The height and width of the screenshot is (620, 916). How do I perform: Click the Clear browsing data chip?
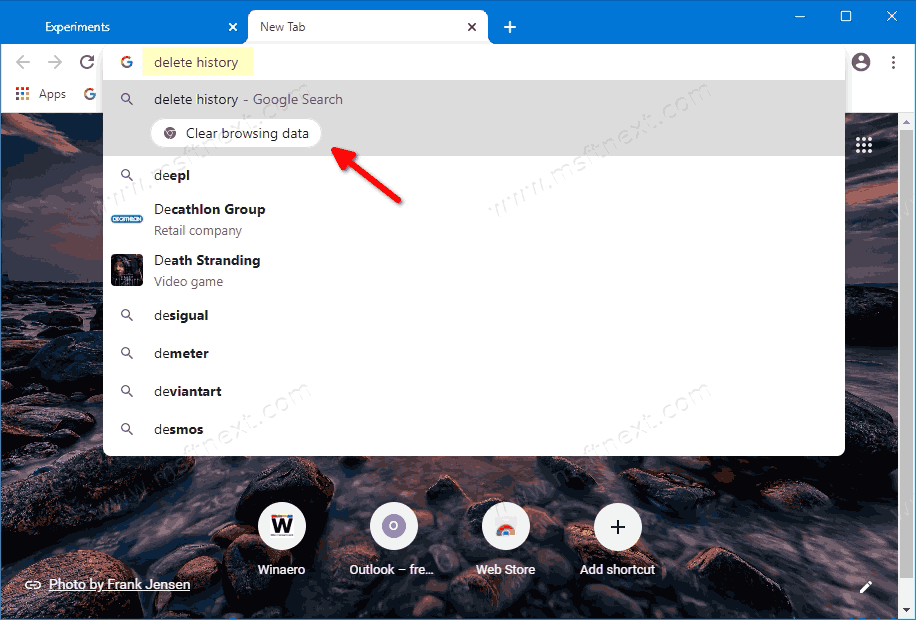[237, 133]
